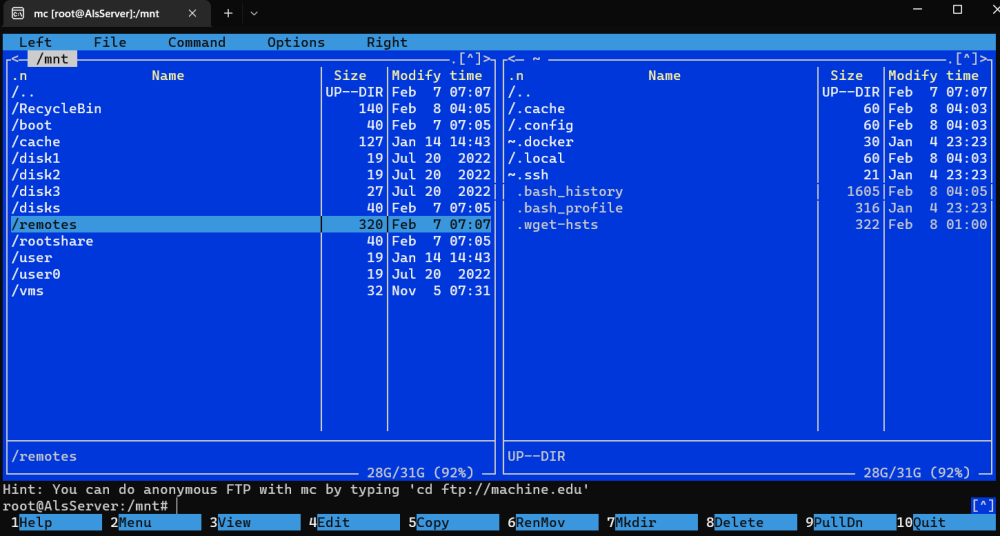Click the /mnt path title of left panel
1000x536 pixels.
tap(52, 59)
